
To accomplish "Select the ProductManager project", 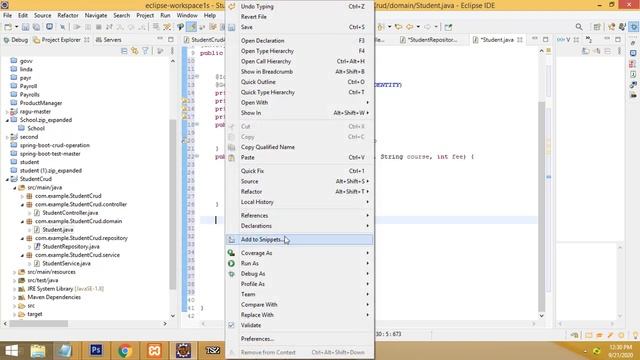I will click(x=41, y=103).
